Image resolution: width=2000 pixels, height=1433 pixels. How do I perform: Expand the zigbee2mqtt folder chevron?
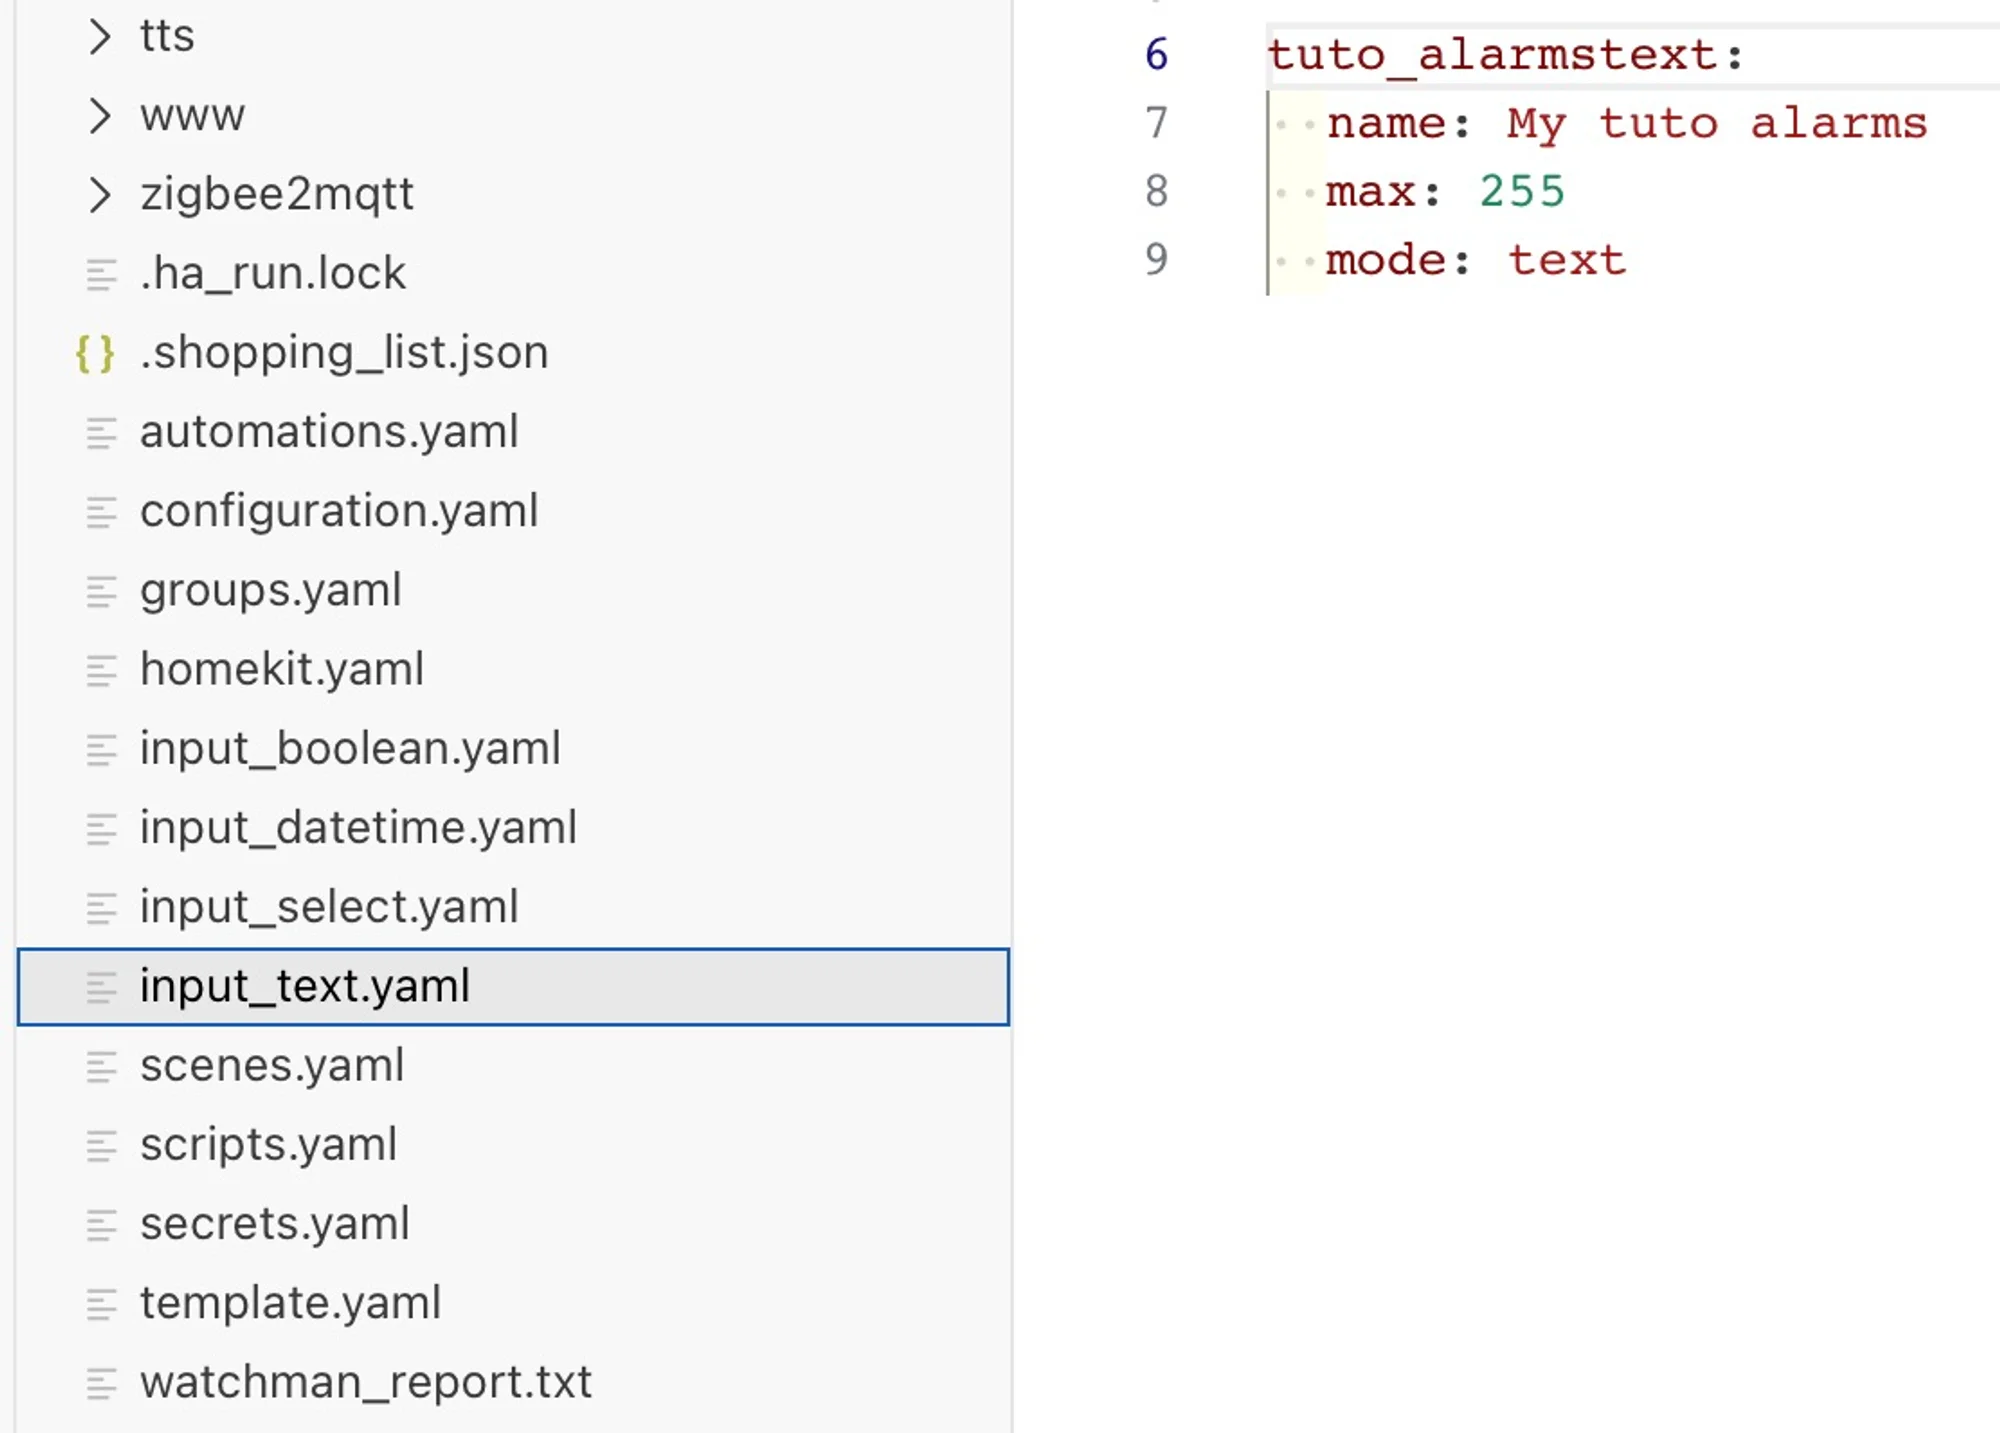99,195
